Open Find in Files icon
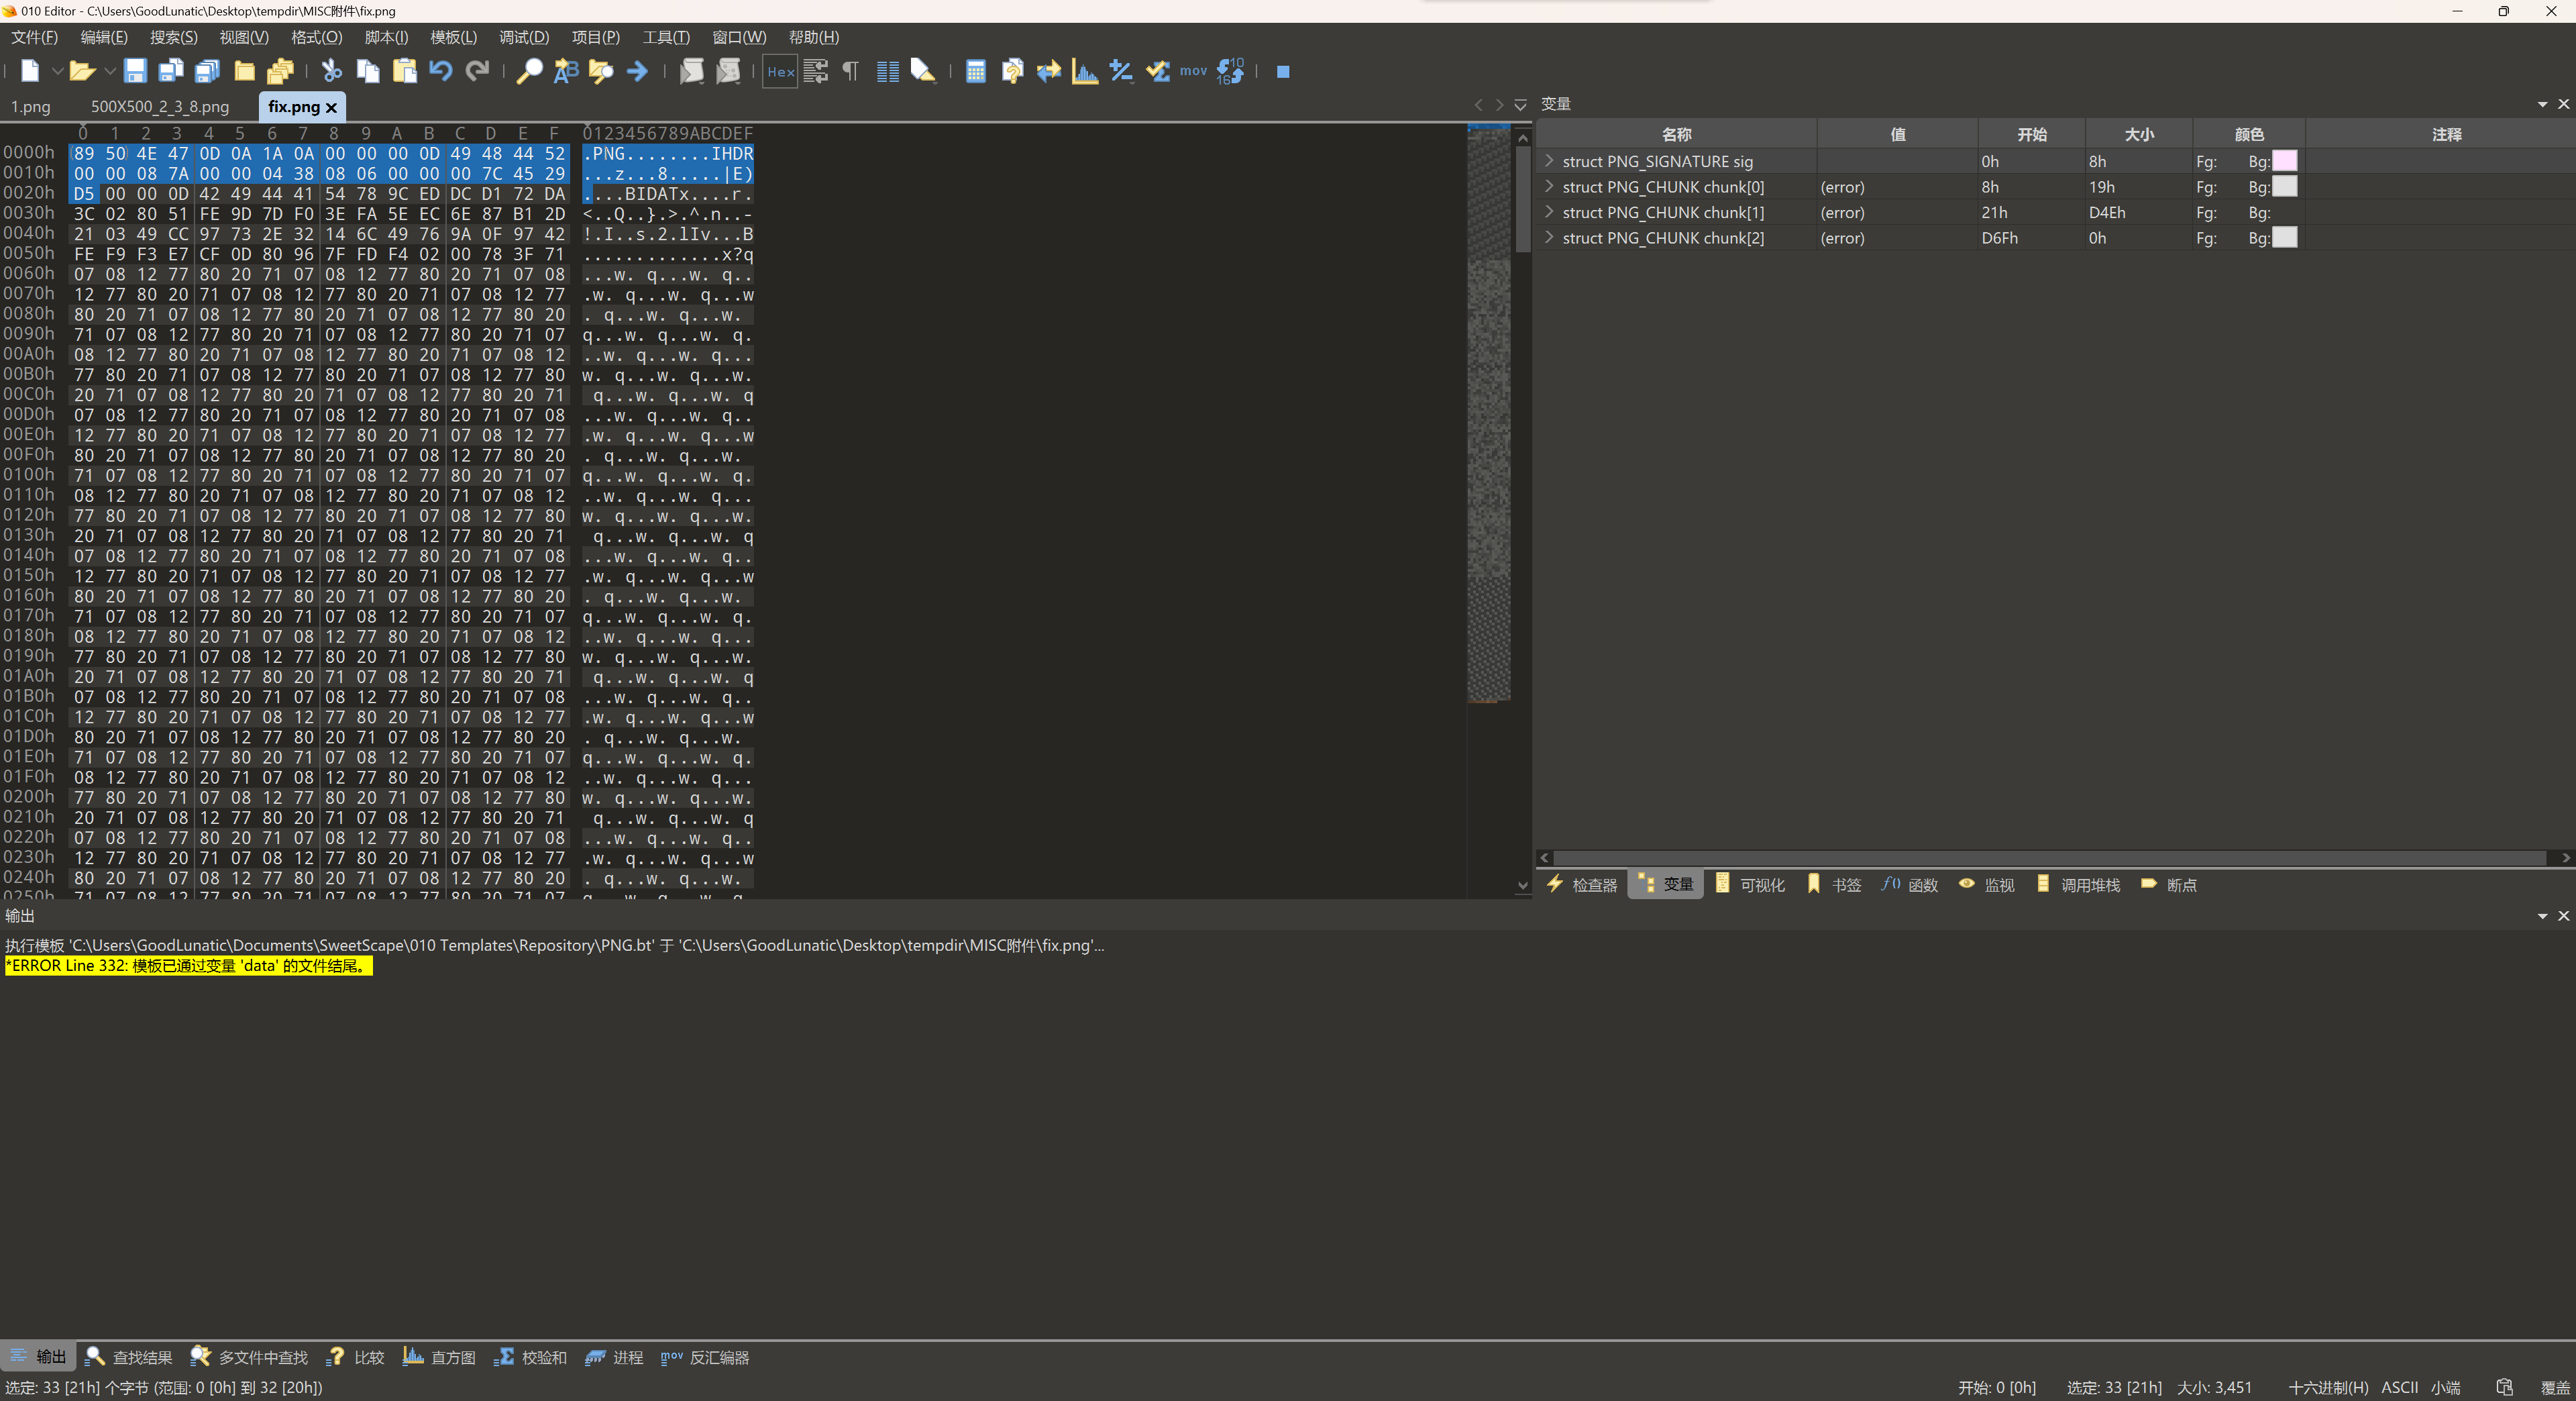 pyautogui.click(x=601, y=71)
